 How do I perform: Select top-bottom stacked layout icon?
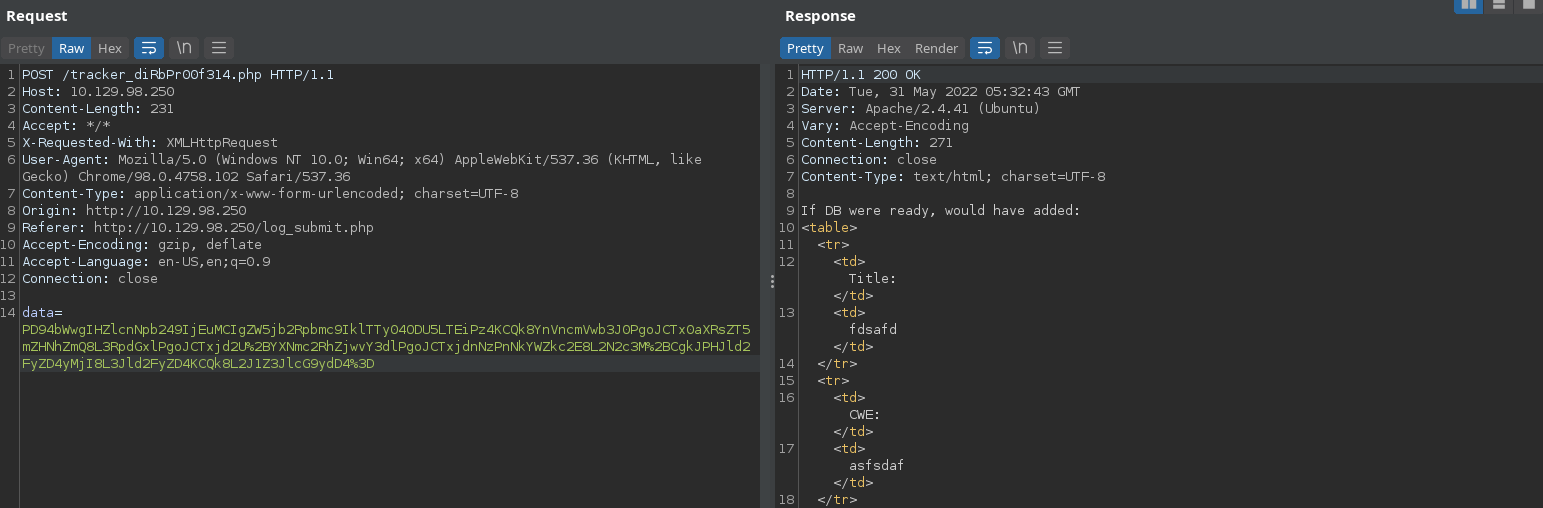click(x=1498, y=5)
